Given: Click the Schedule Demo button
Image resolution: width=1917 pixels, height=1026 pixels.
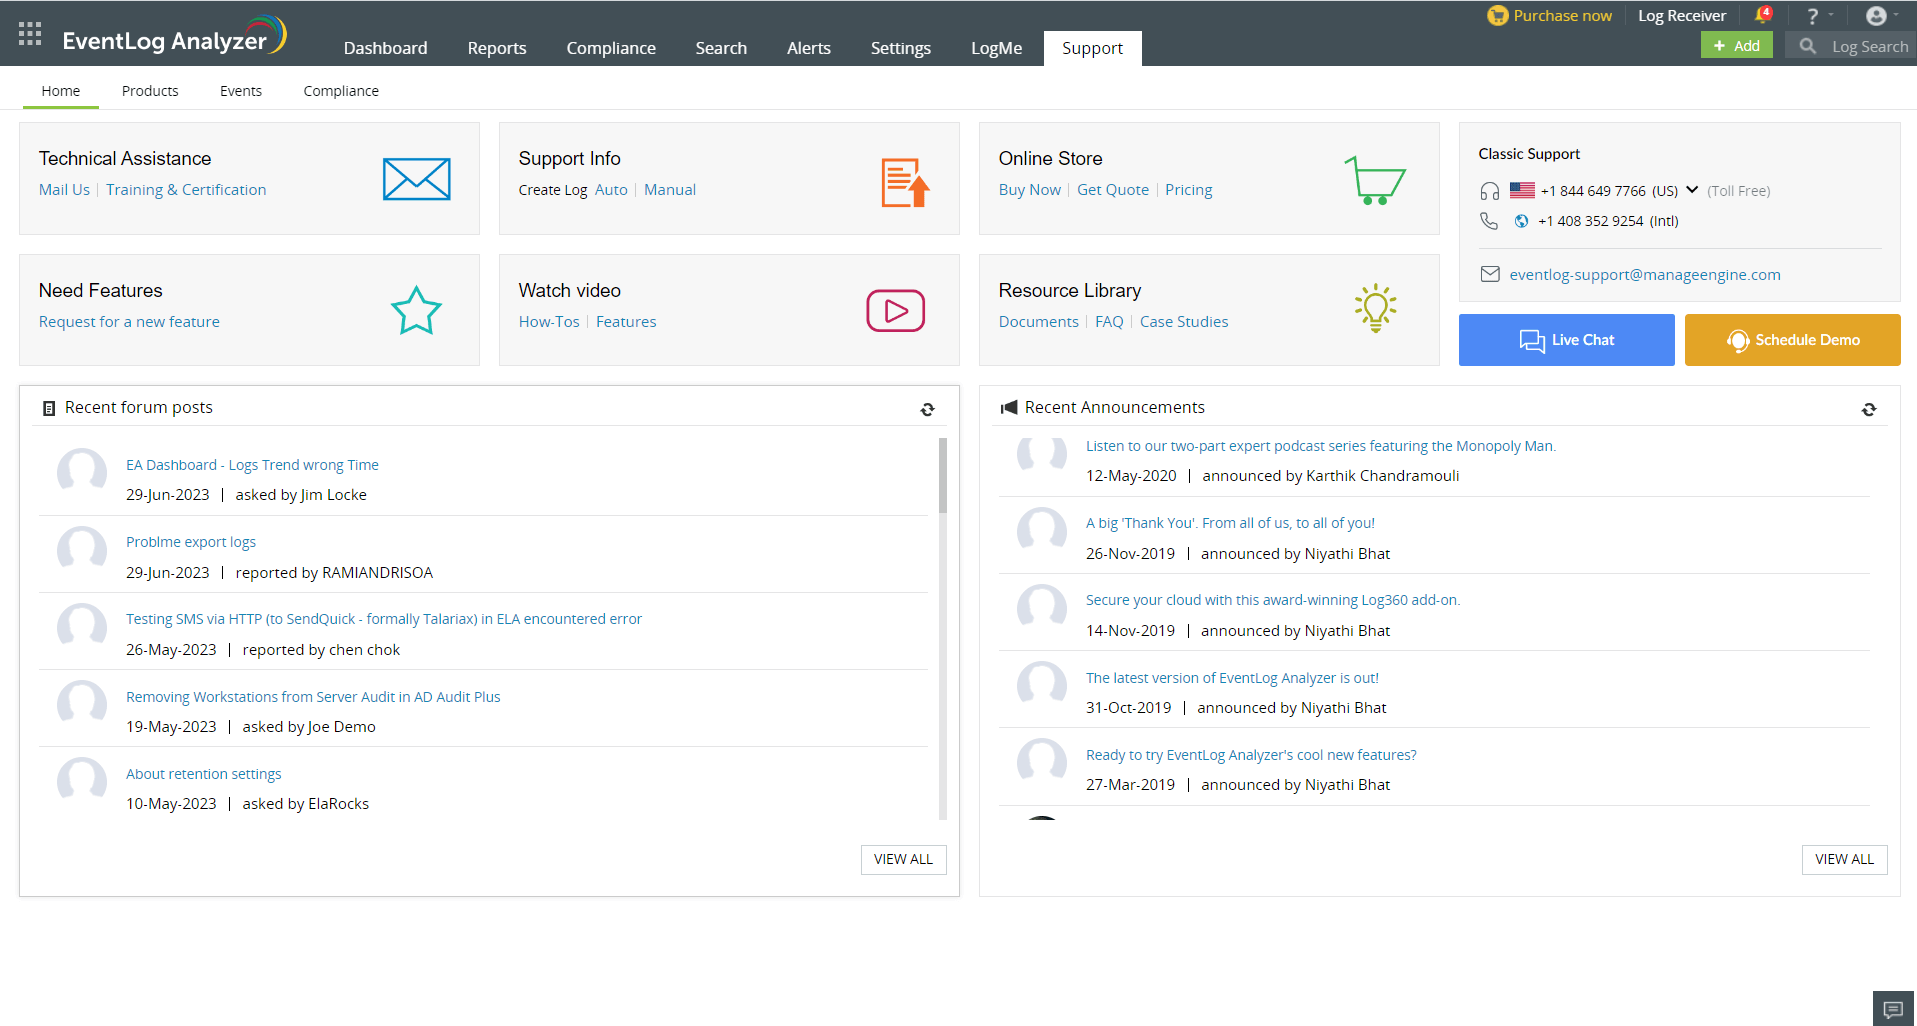Looking at the screenshot, I should click(x=1792, y=340).
